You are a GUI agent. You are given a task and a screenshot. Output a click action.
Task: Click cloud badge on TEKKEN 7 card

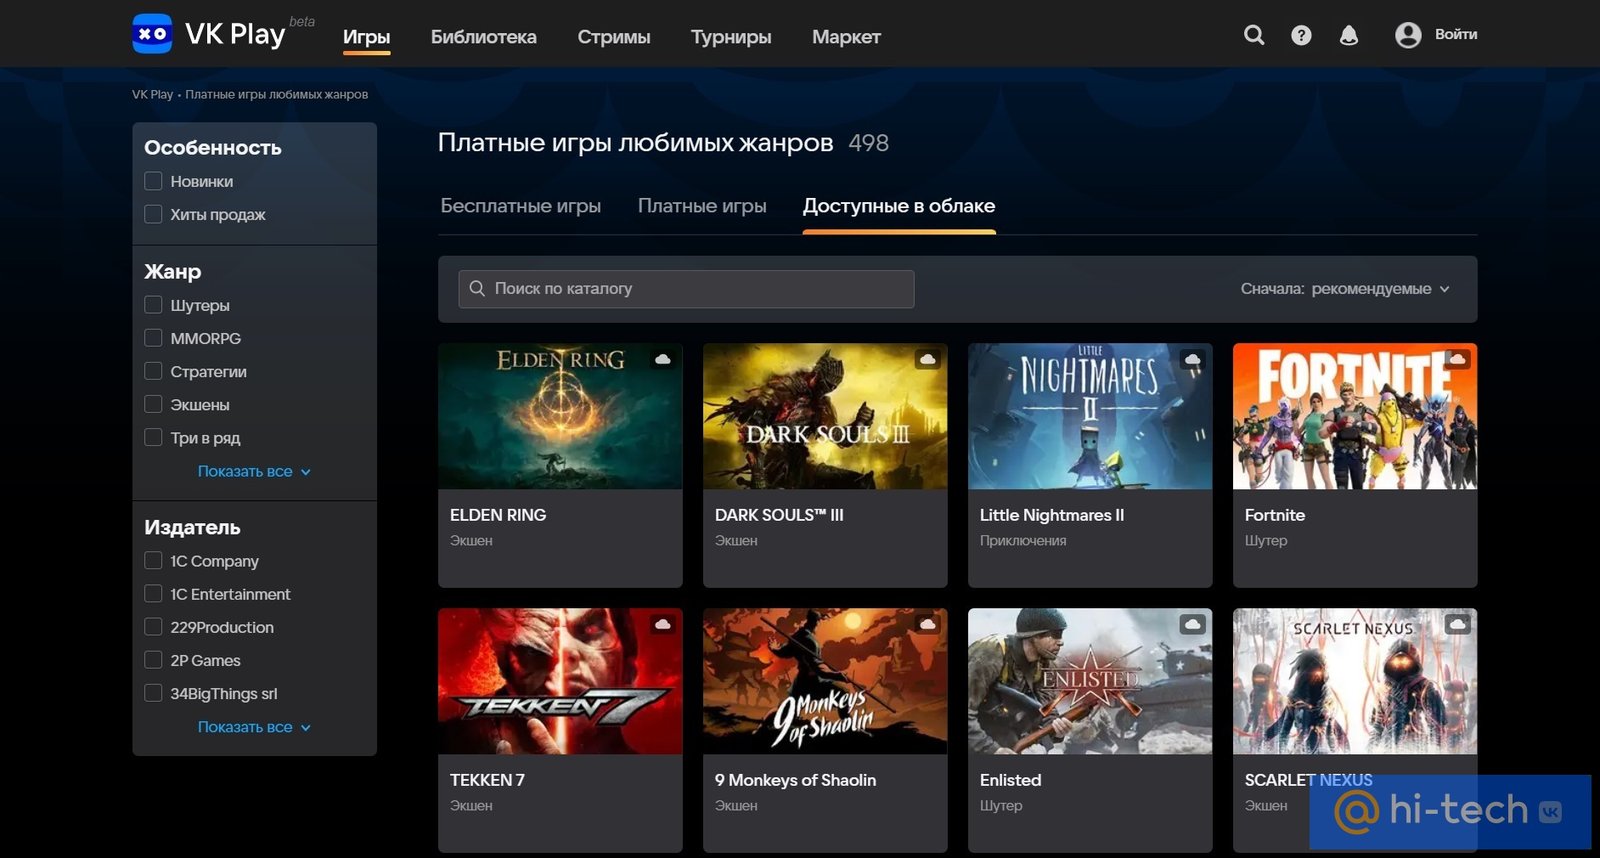(x=662, y=624)
